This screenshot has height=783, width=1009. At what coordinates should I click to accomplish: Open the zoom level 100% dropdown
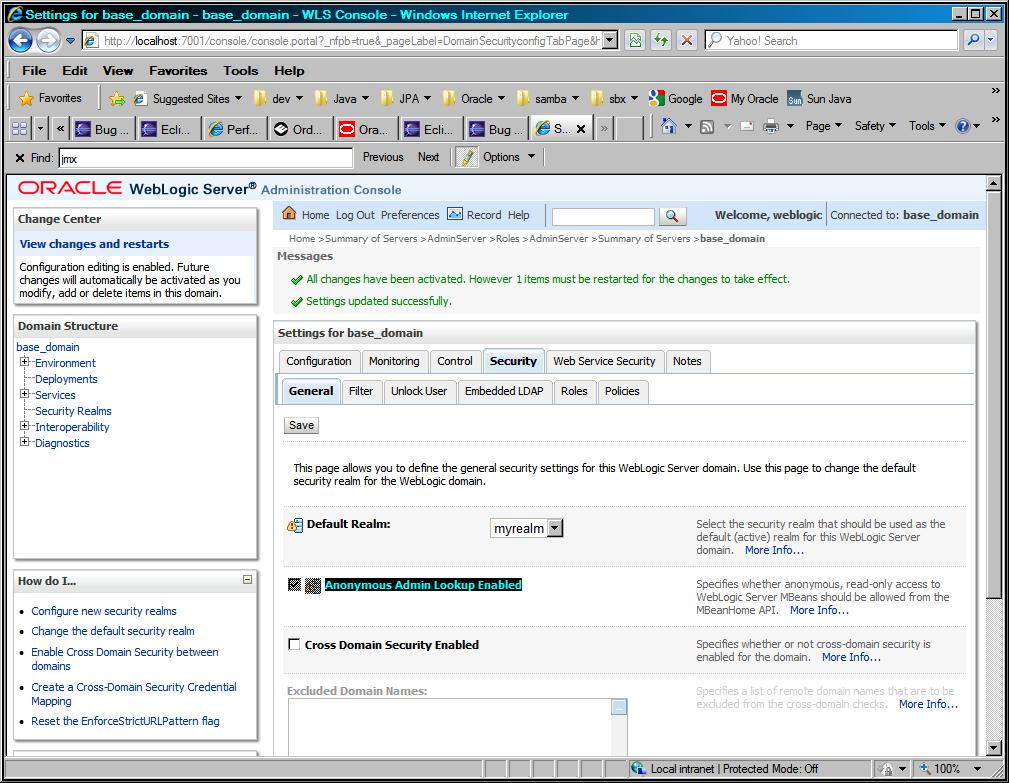pos(977,769)
